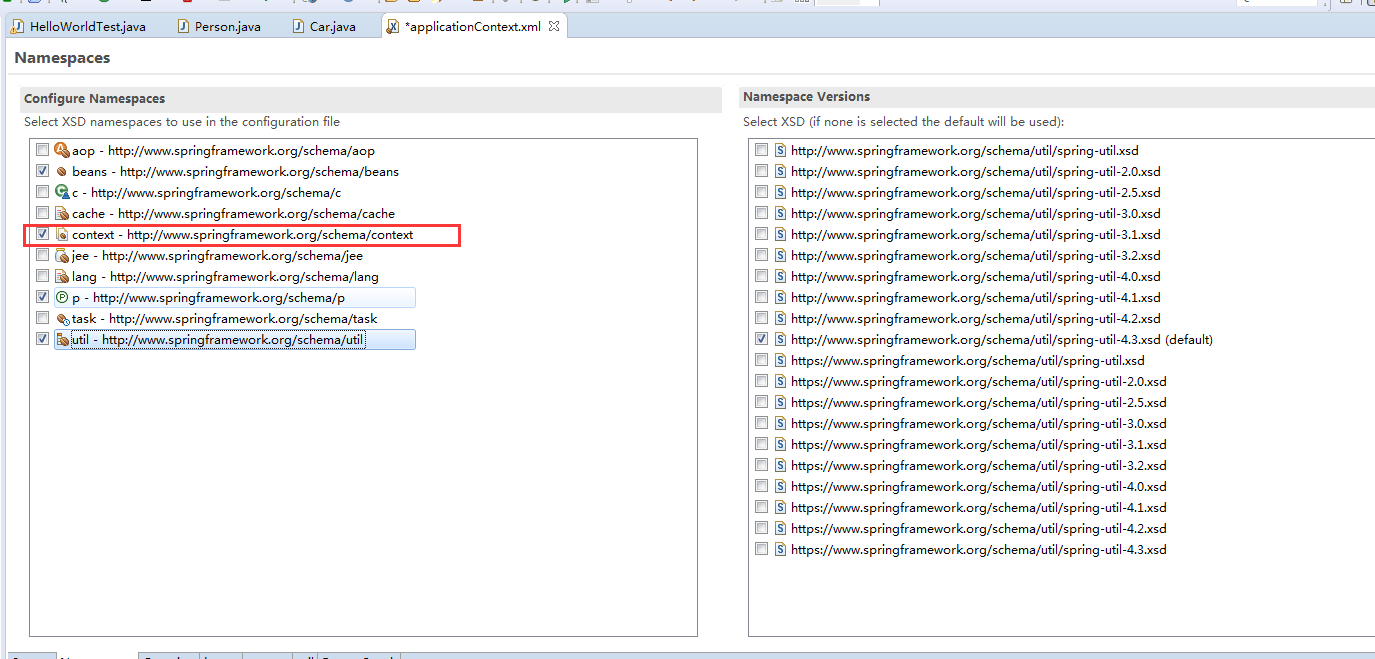Click the task namespace icon
1375x659 pixels.
pos(62,319)
